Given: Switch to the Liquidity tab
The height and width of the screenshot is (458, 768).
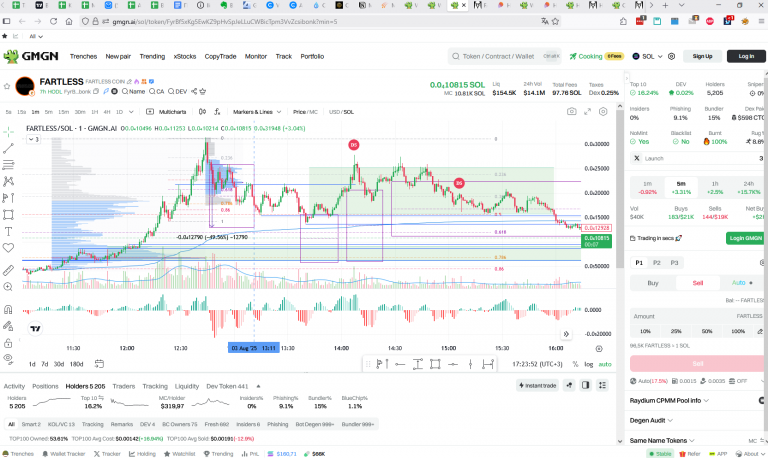Looking at the screenshot, I should (187, 386).
